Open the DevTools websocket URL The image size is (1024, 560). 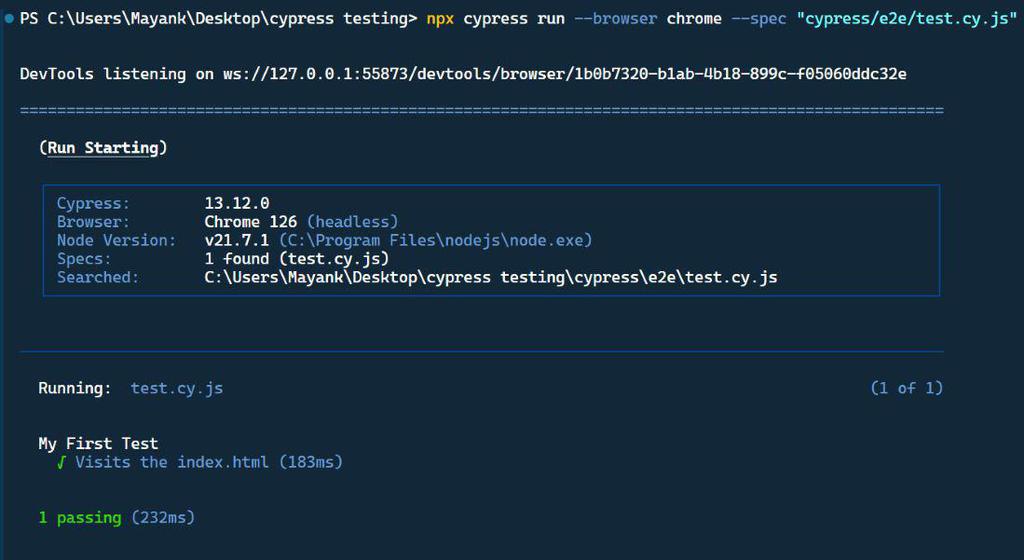pos(564,74)
